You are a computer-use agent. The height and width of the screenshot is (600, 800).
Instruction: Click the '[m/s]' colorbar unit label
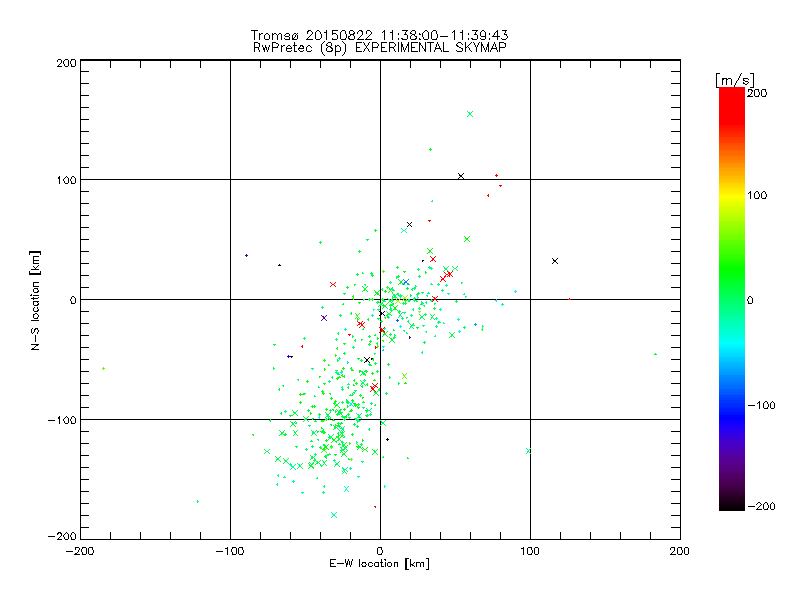[735, 80]
